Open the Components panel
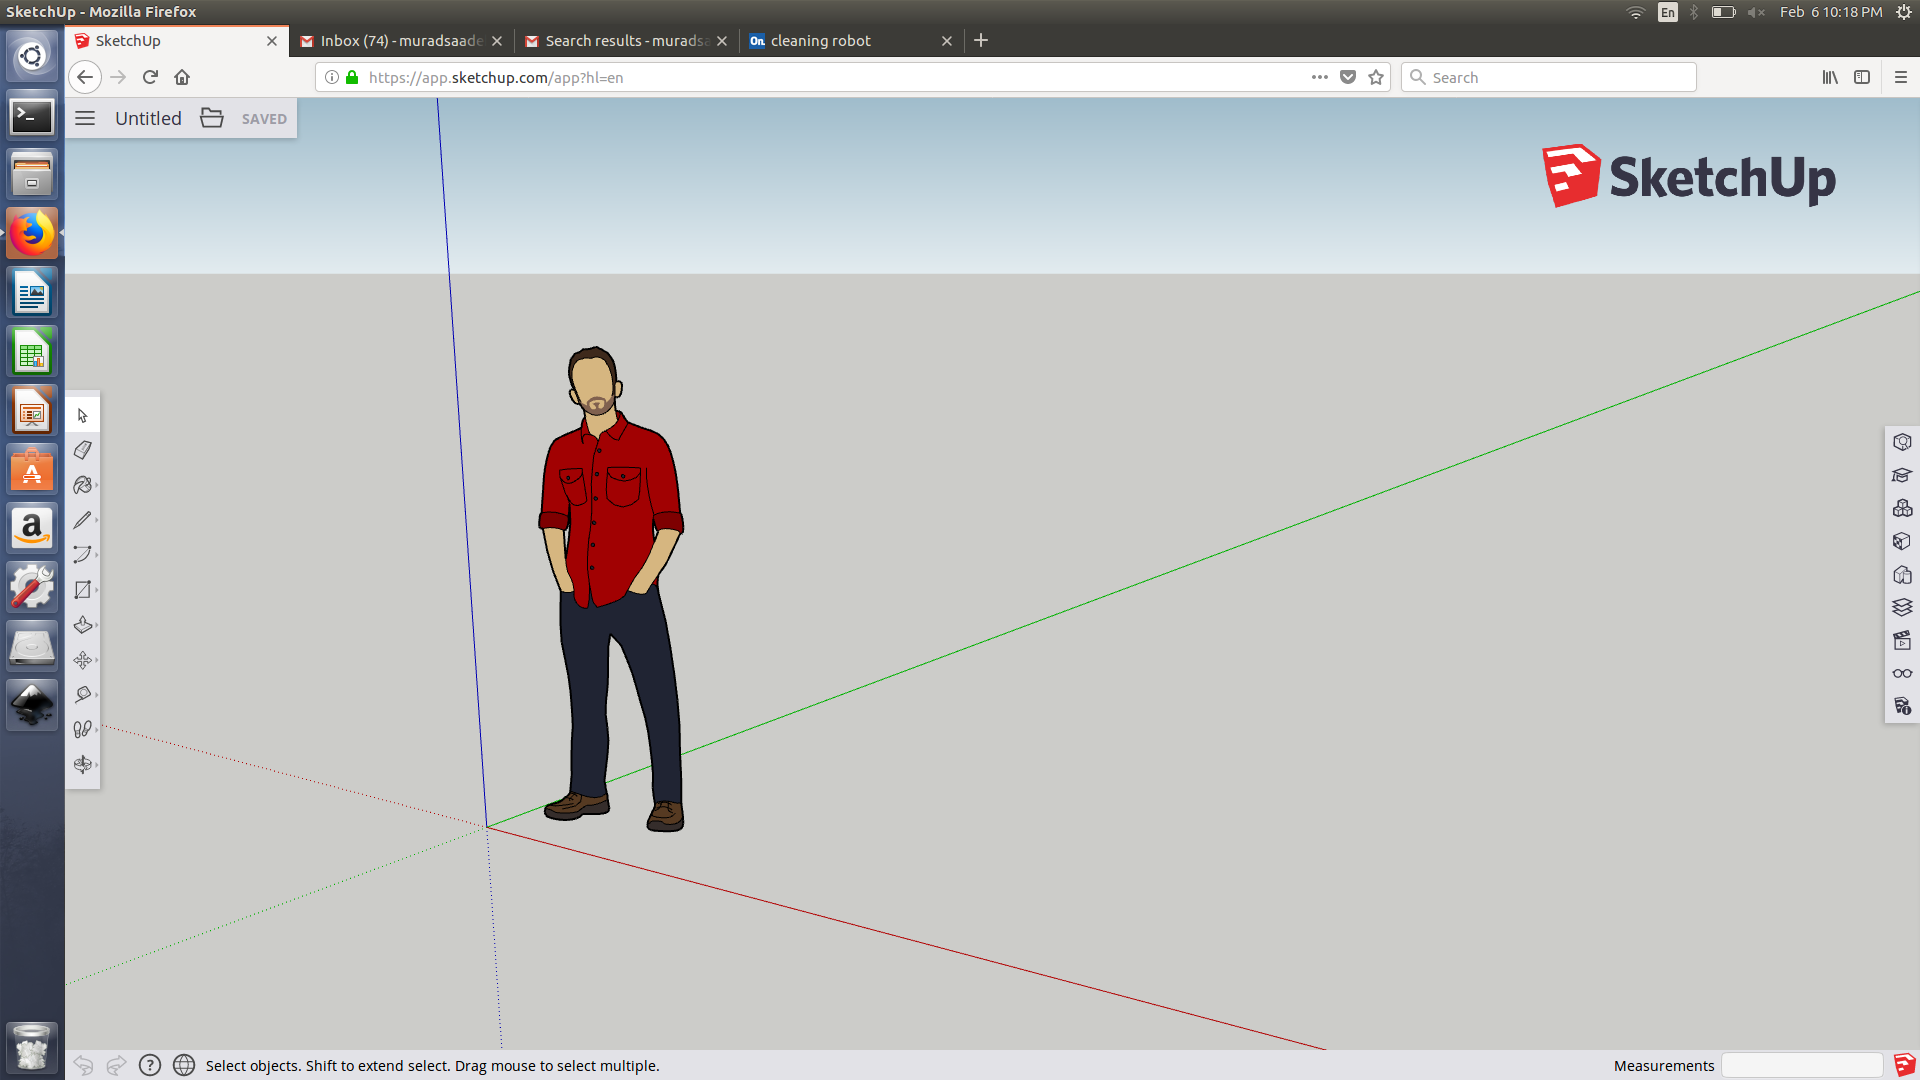The width and height of the screenshot is (1920, 1080). 1902,508
